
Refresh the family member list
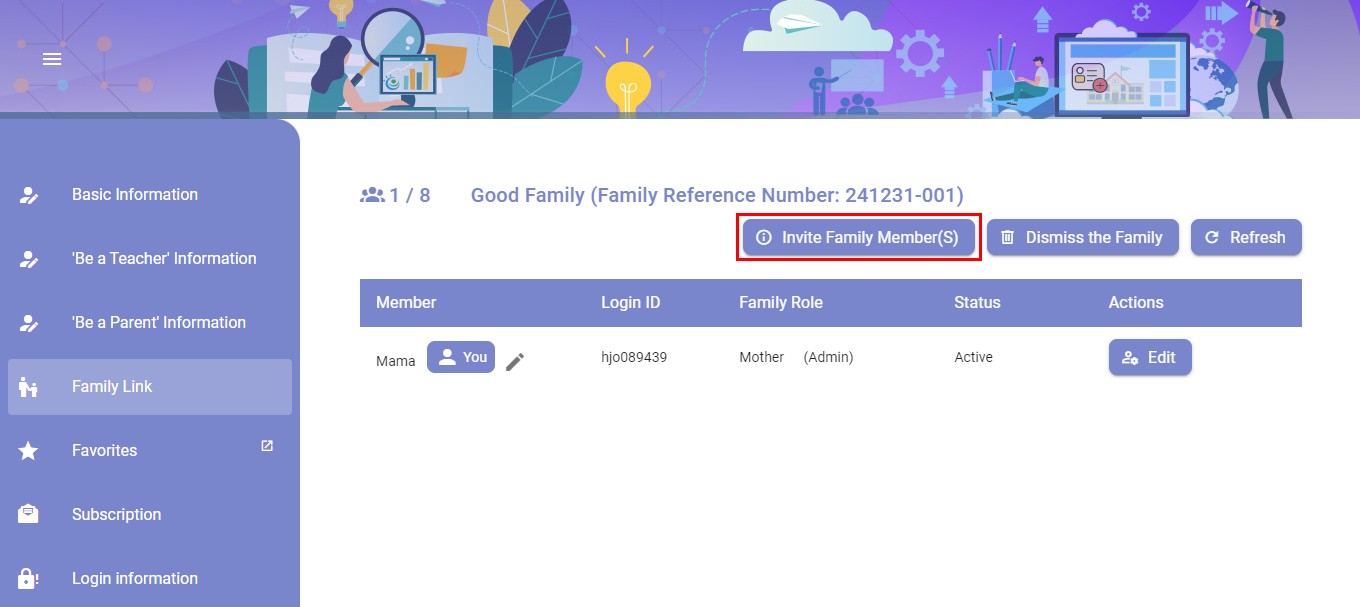pyautogui.click(x=1246, y=238)
